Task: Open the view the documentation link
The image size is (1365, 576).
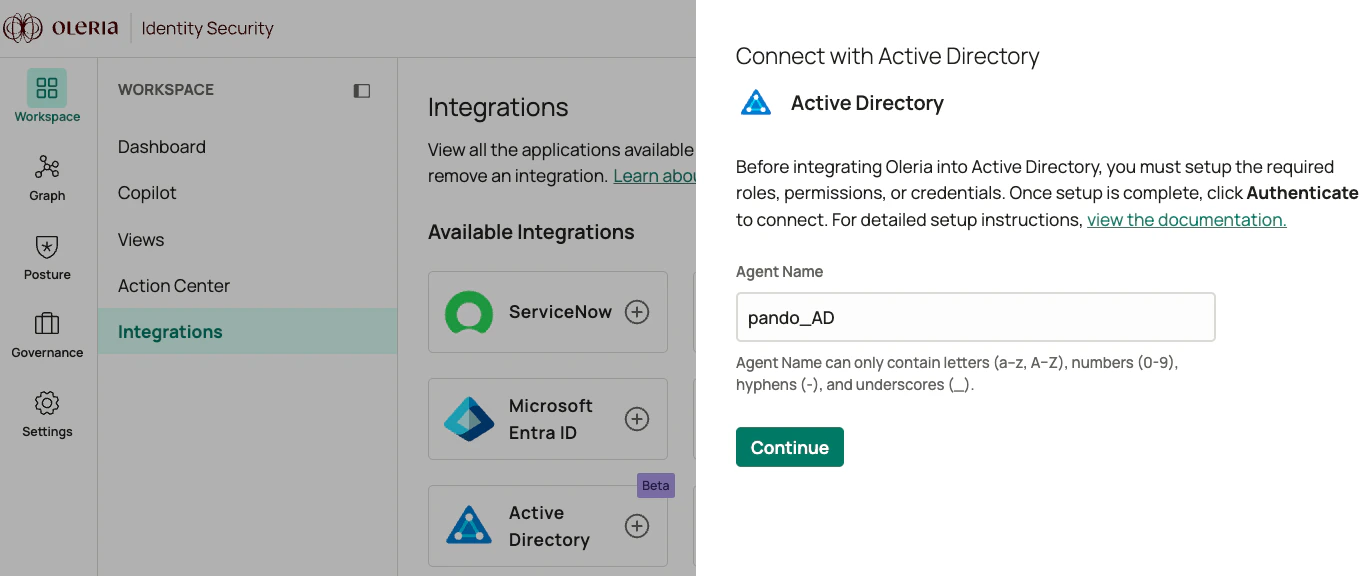Action: click(1187, 220)
